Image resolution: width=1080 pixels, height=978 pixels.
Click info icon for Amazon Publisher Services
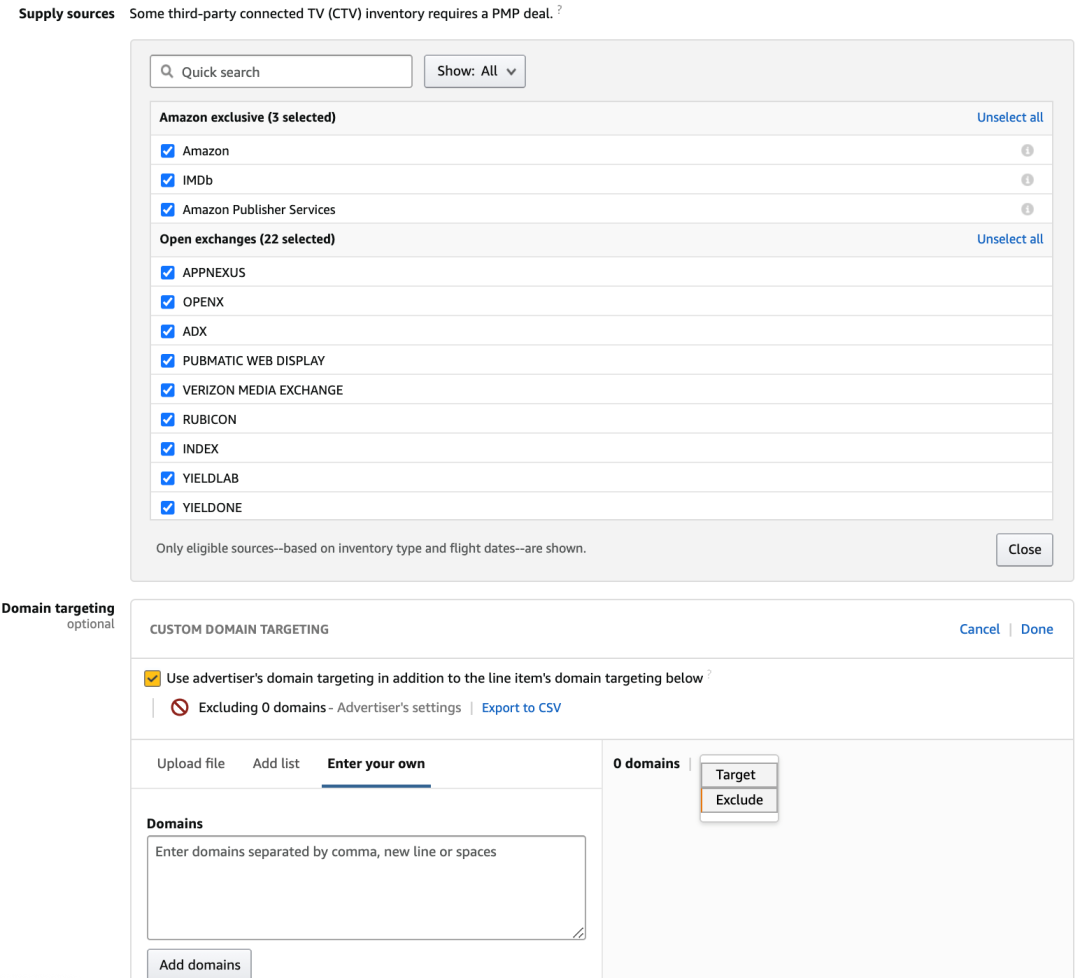[1027, 210]
